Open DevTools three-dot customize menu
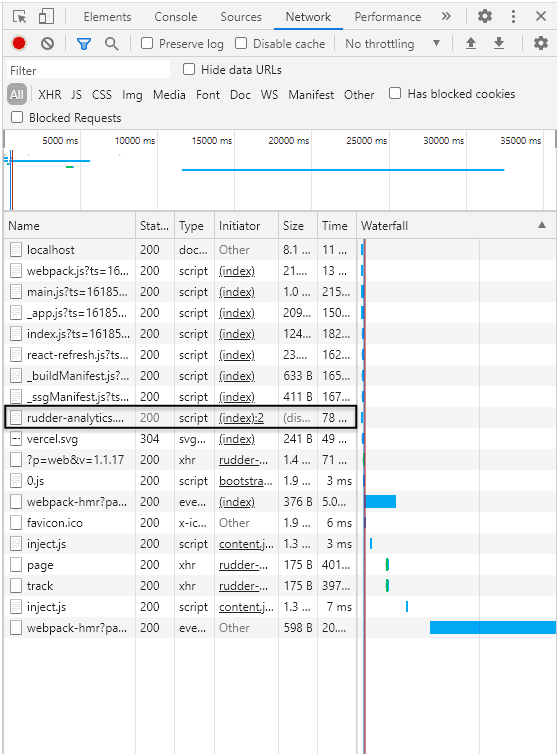Image resolution: width=557 pixels, height=754 pixels. coord(513,16)
